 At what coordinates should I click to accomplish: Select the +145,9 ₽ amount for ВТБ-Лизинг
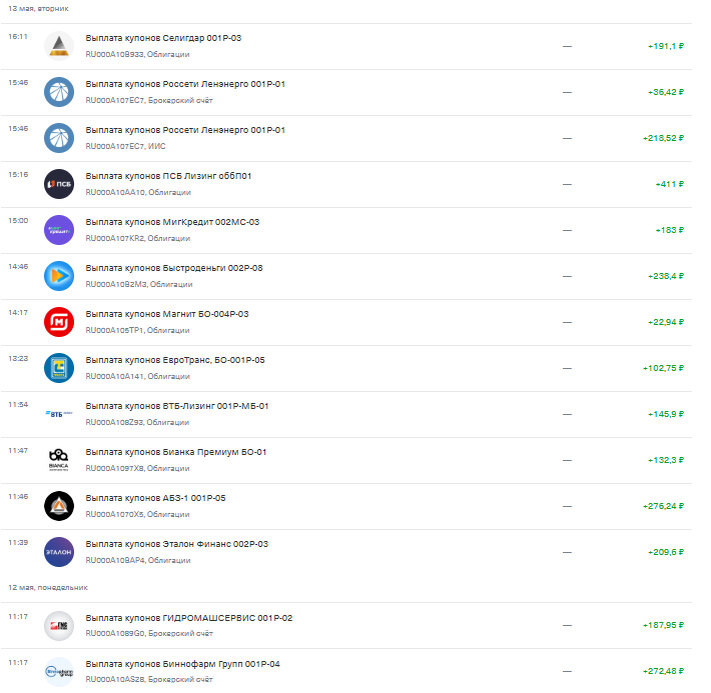click(x=666, y=414)
